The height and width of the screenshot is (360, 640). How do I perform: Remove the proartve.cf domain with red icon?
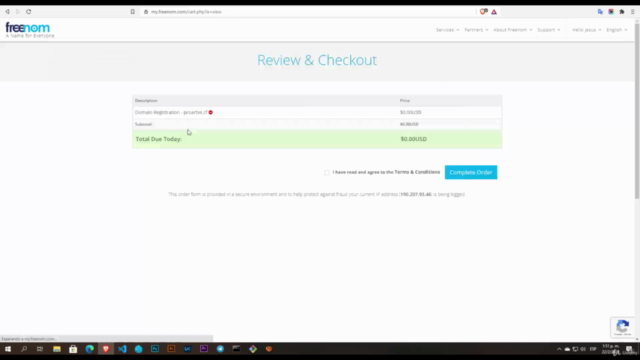(211, 112)
